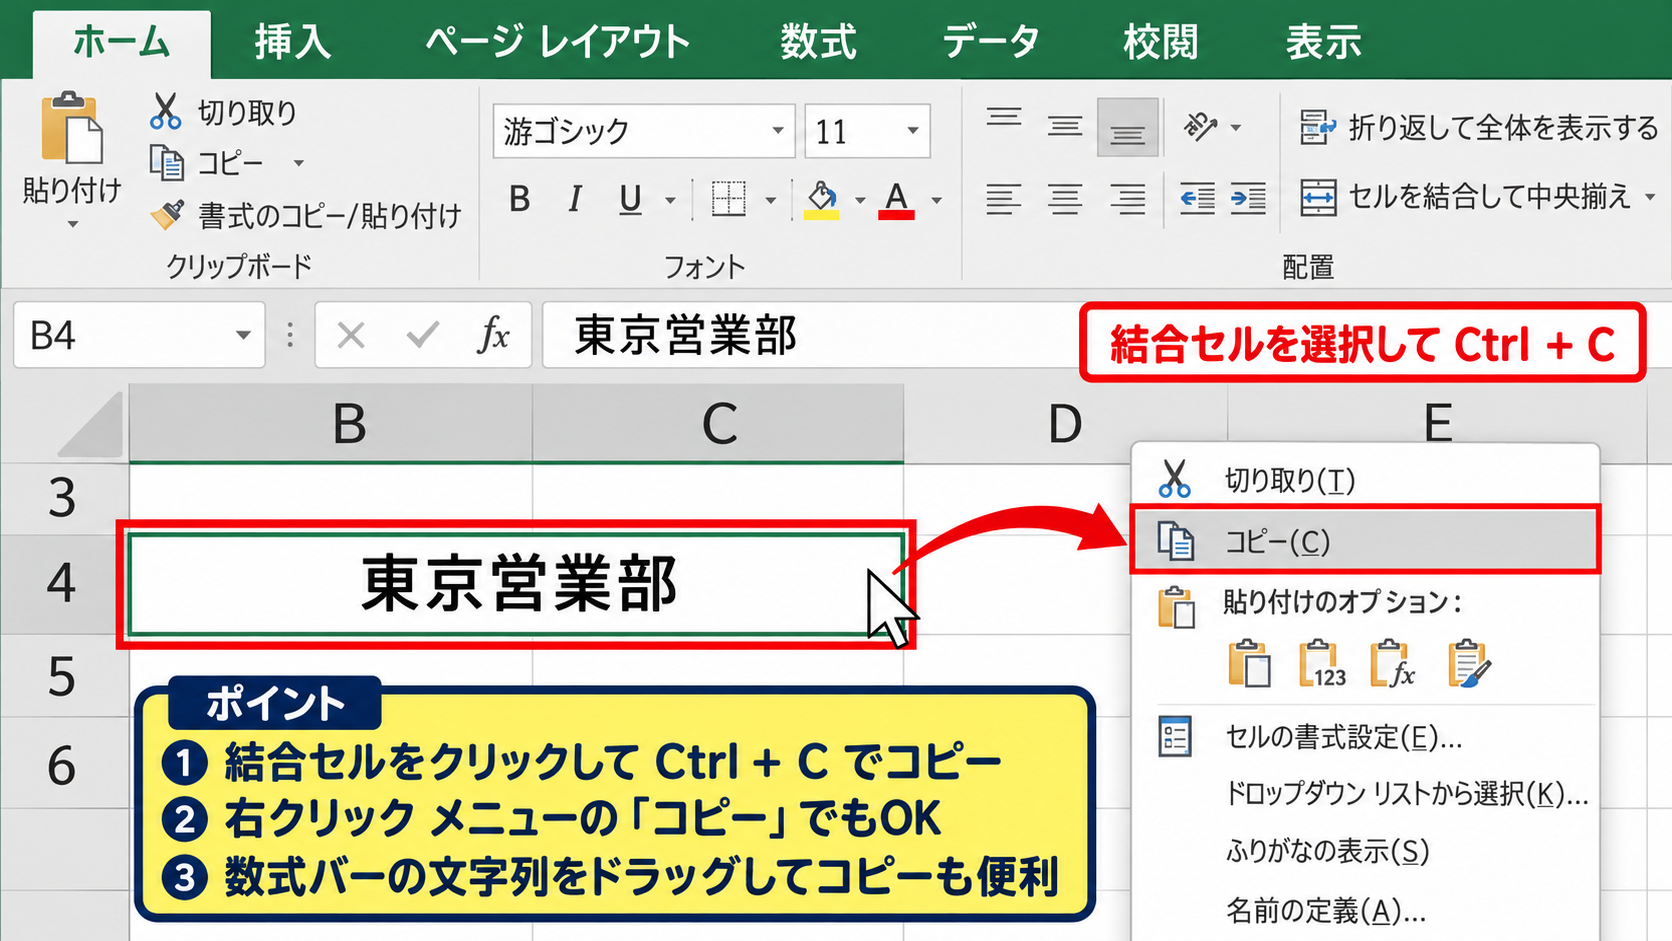
Task: Click 折り返して全体を表示する wrap text button
Action: (x=1478, y=128)
